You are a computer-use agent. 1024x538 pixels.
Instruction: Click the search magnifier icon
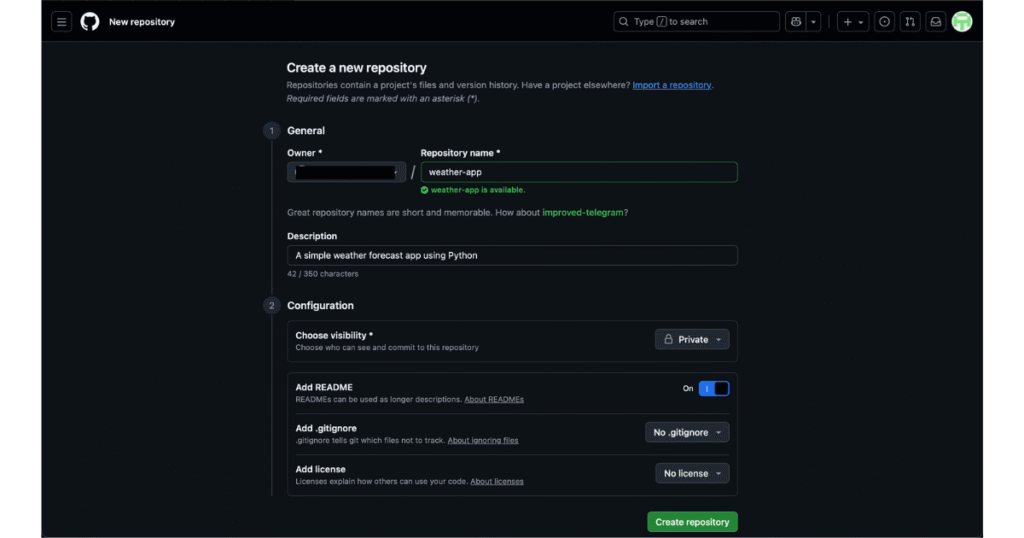click(x=624, y=22)
